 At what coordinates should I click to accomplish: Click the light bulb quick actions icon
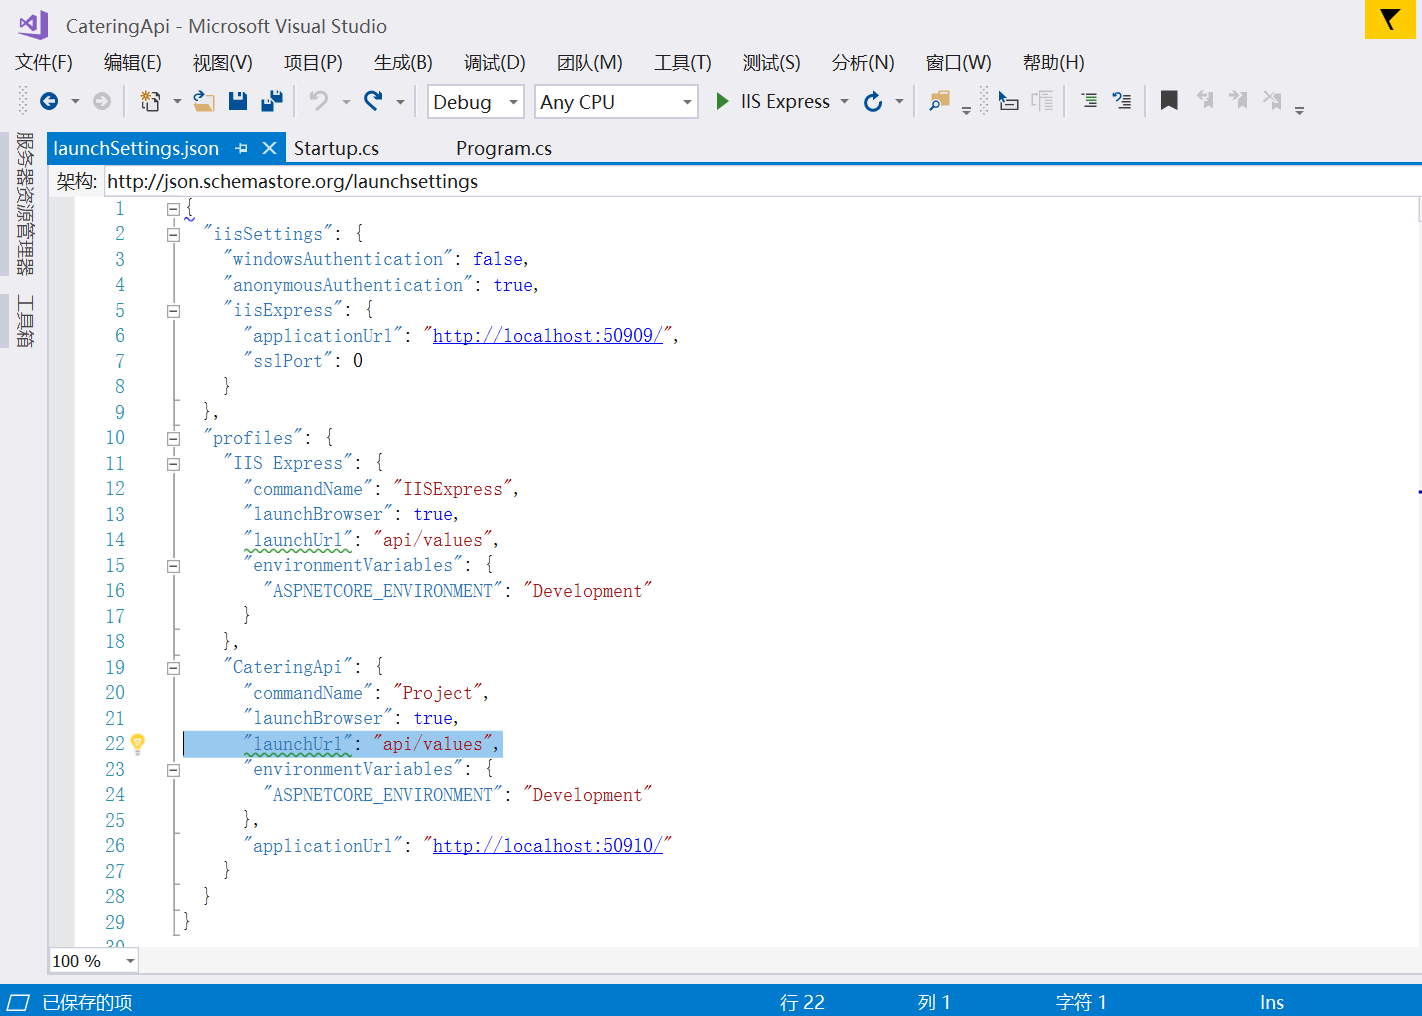138,744
